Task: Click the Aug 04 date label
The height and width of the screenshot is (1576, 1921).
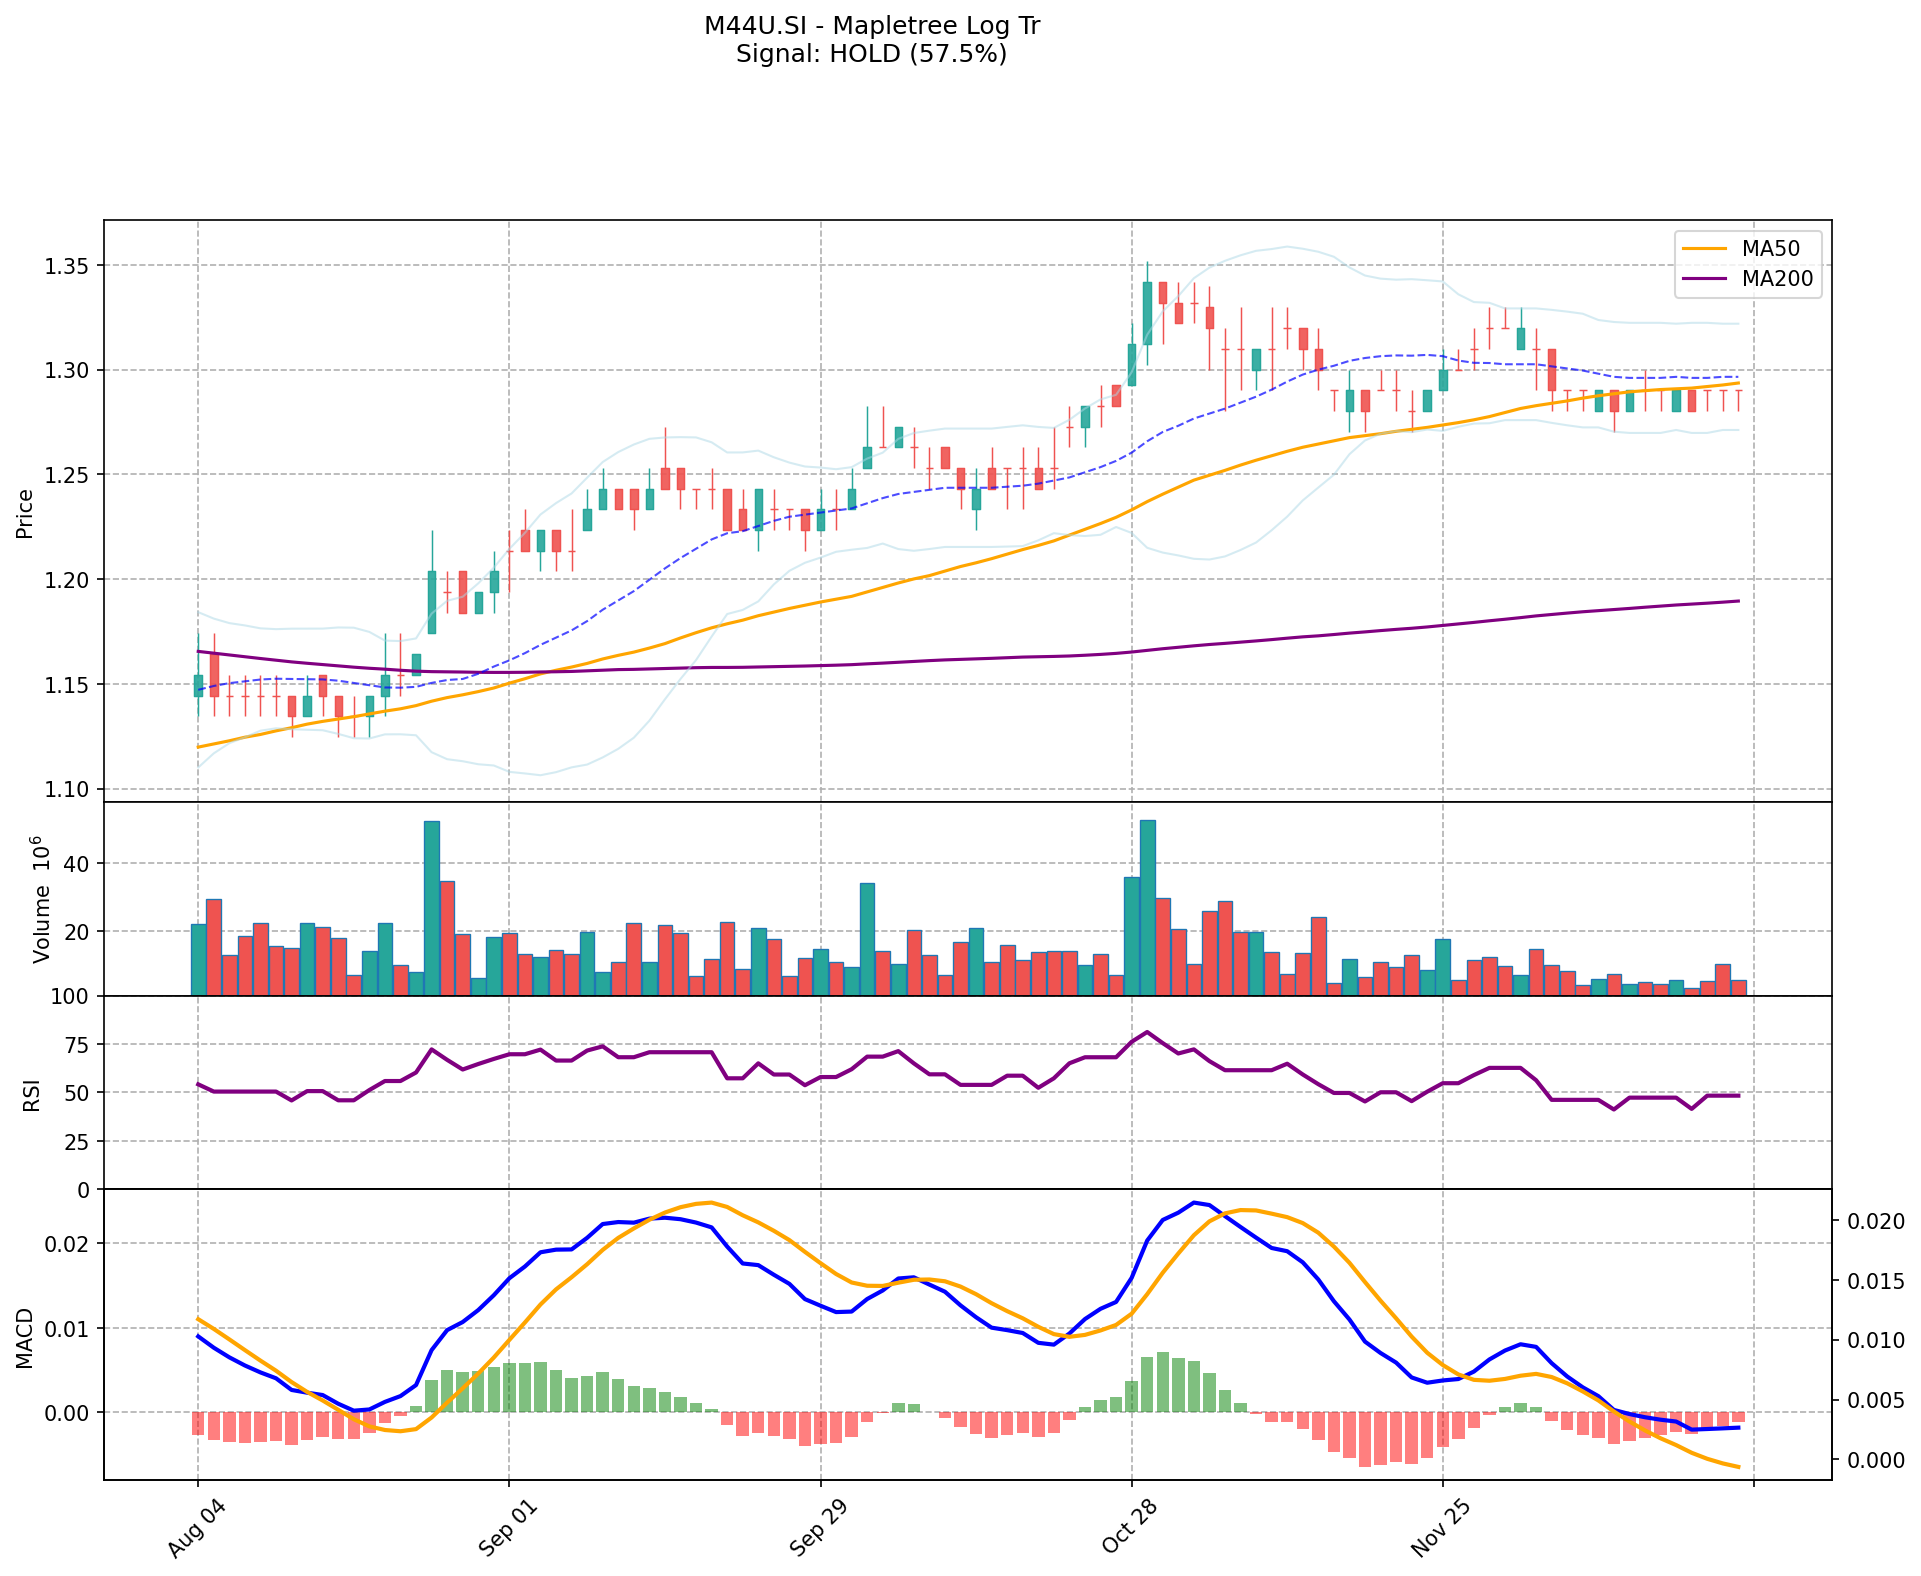Action: pos(195,1527)
